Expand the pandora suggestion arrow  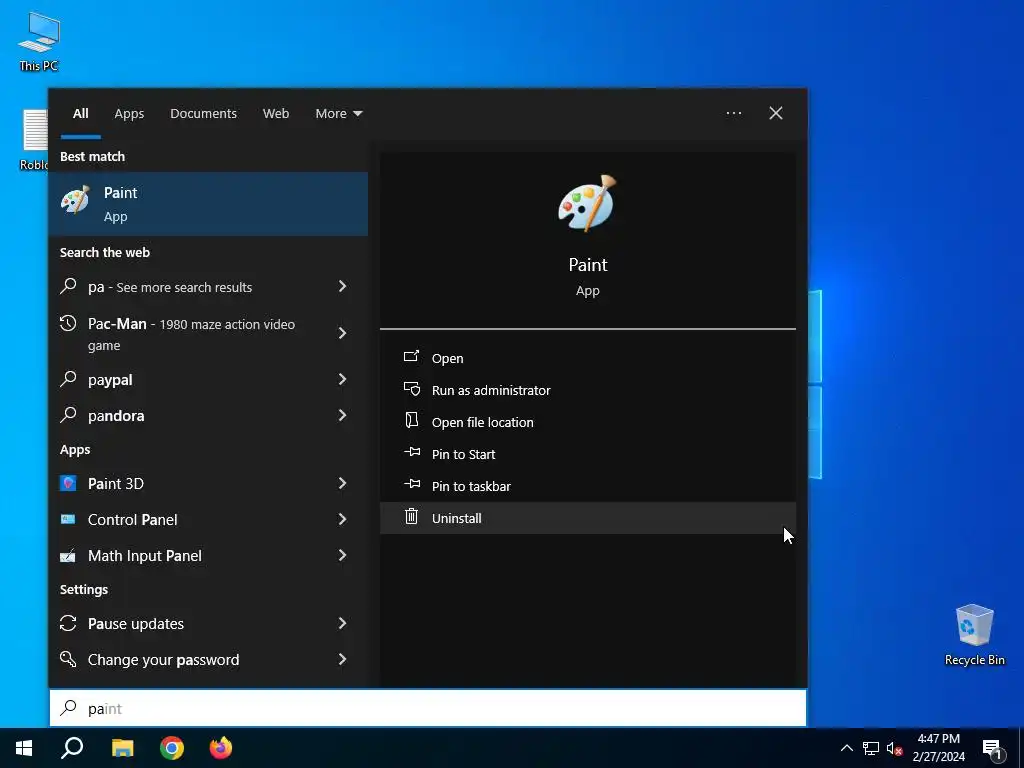[x=342, y=415]
